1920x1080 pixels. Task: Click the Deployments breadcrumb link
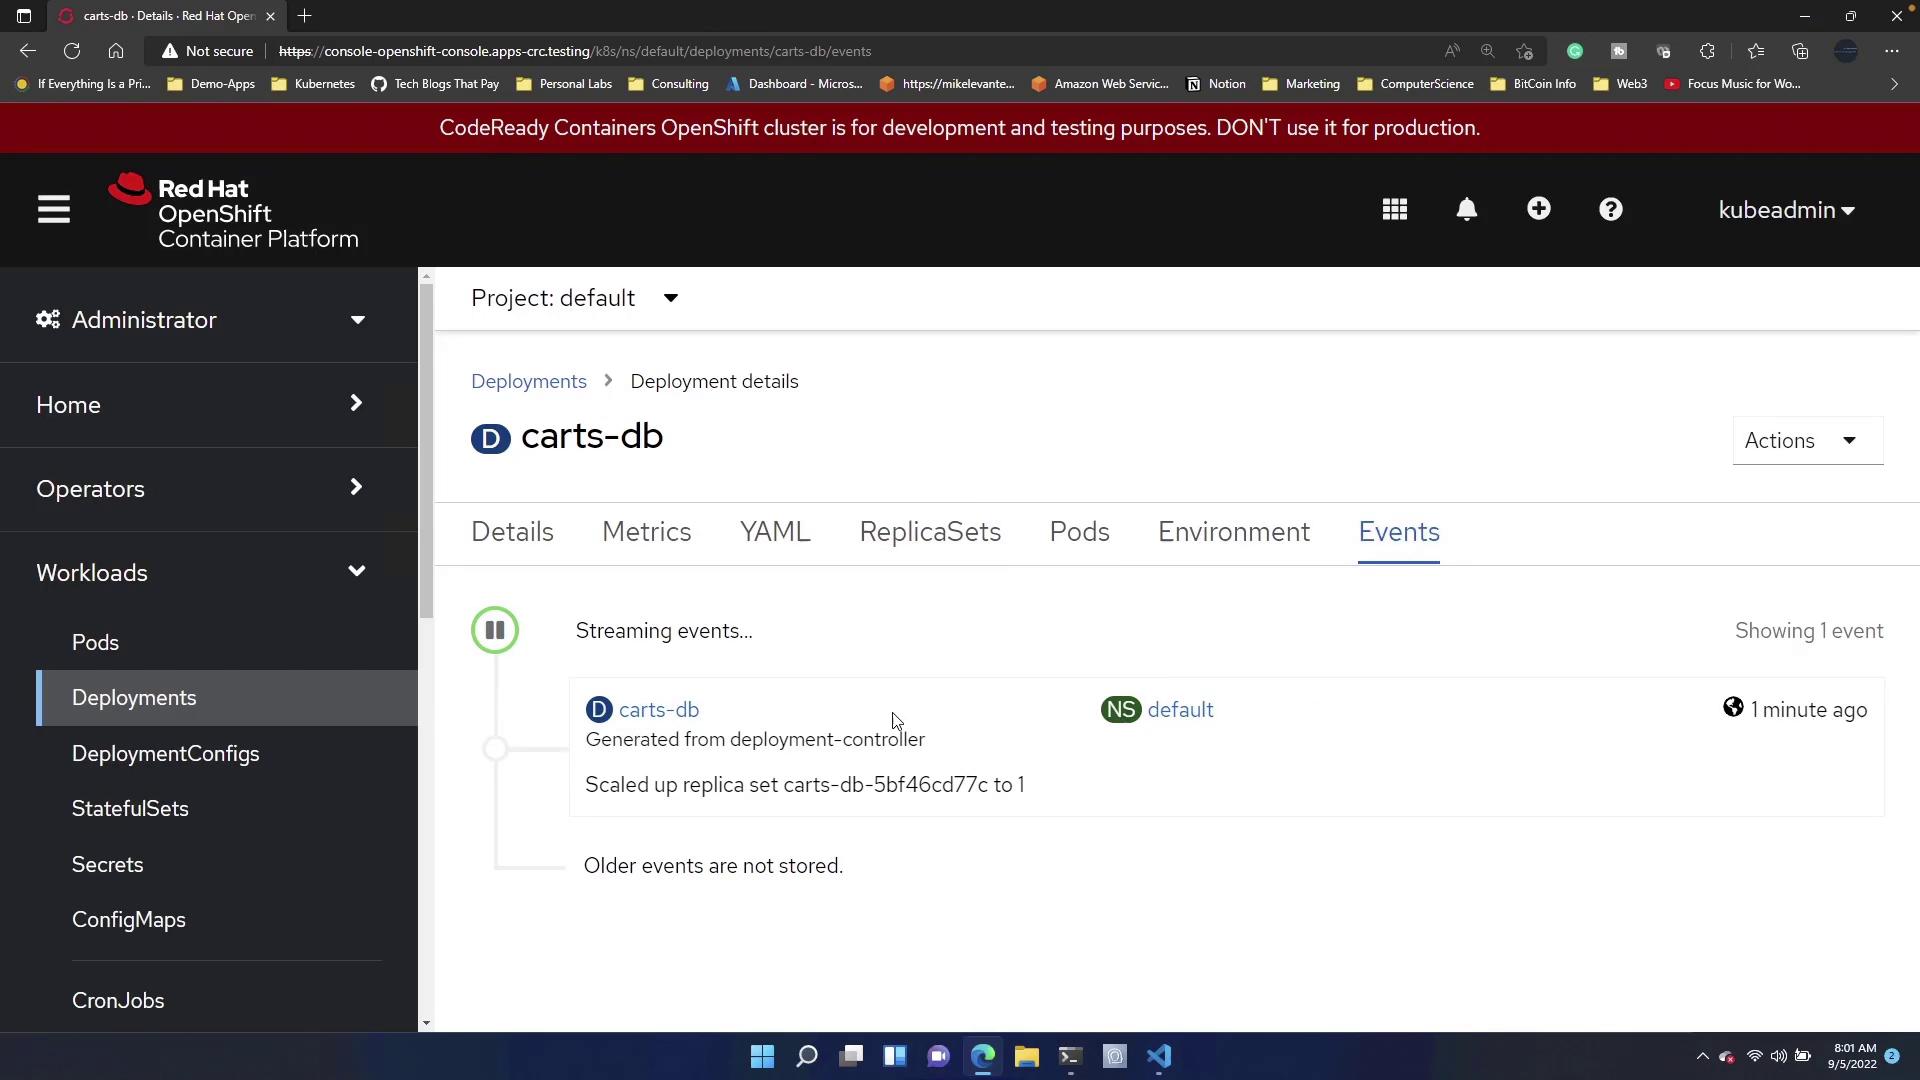pos(529,382)
